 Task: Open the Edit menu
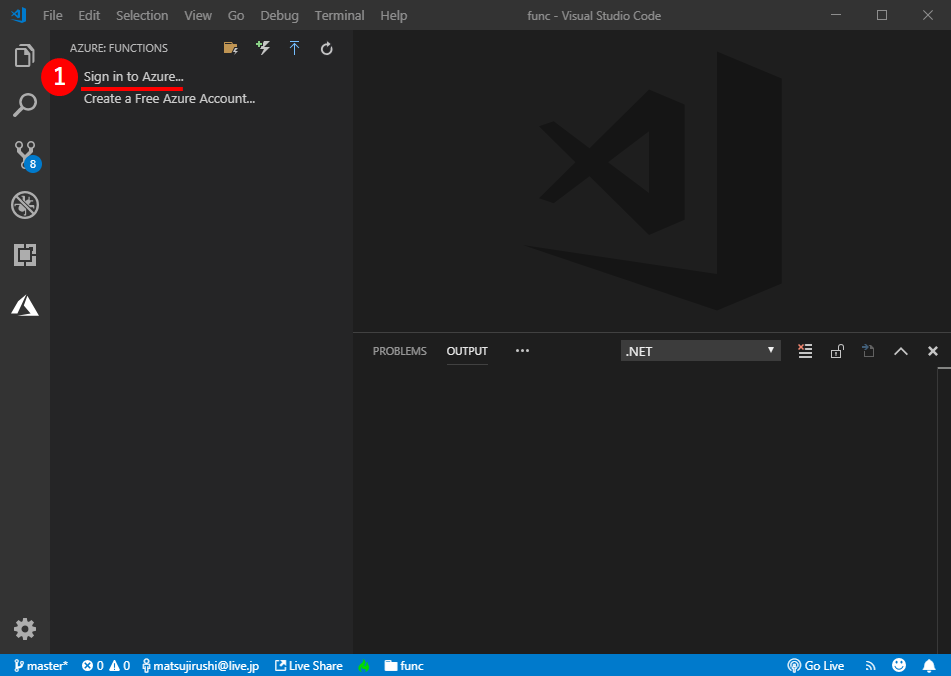click(89, 16)
